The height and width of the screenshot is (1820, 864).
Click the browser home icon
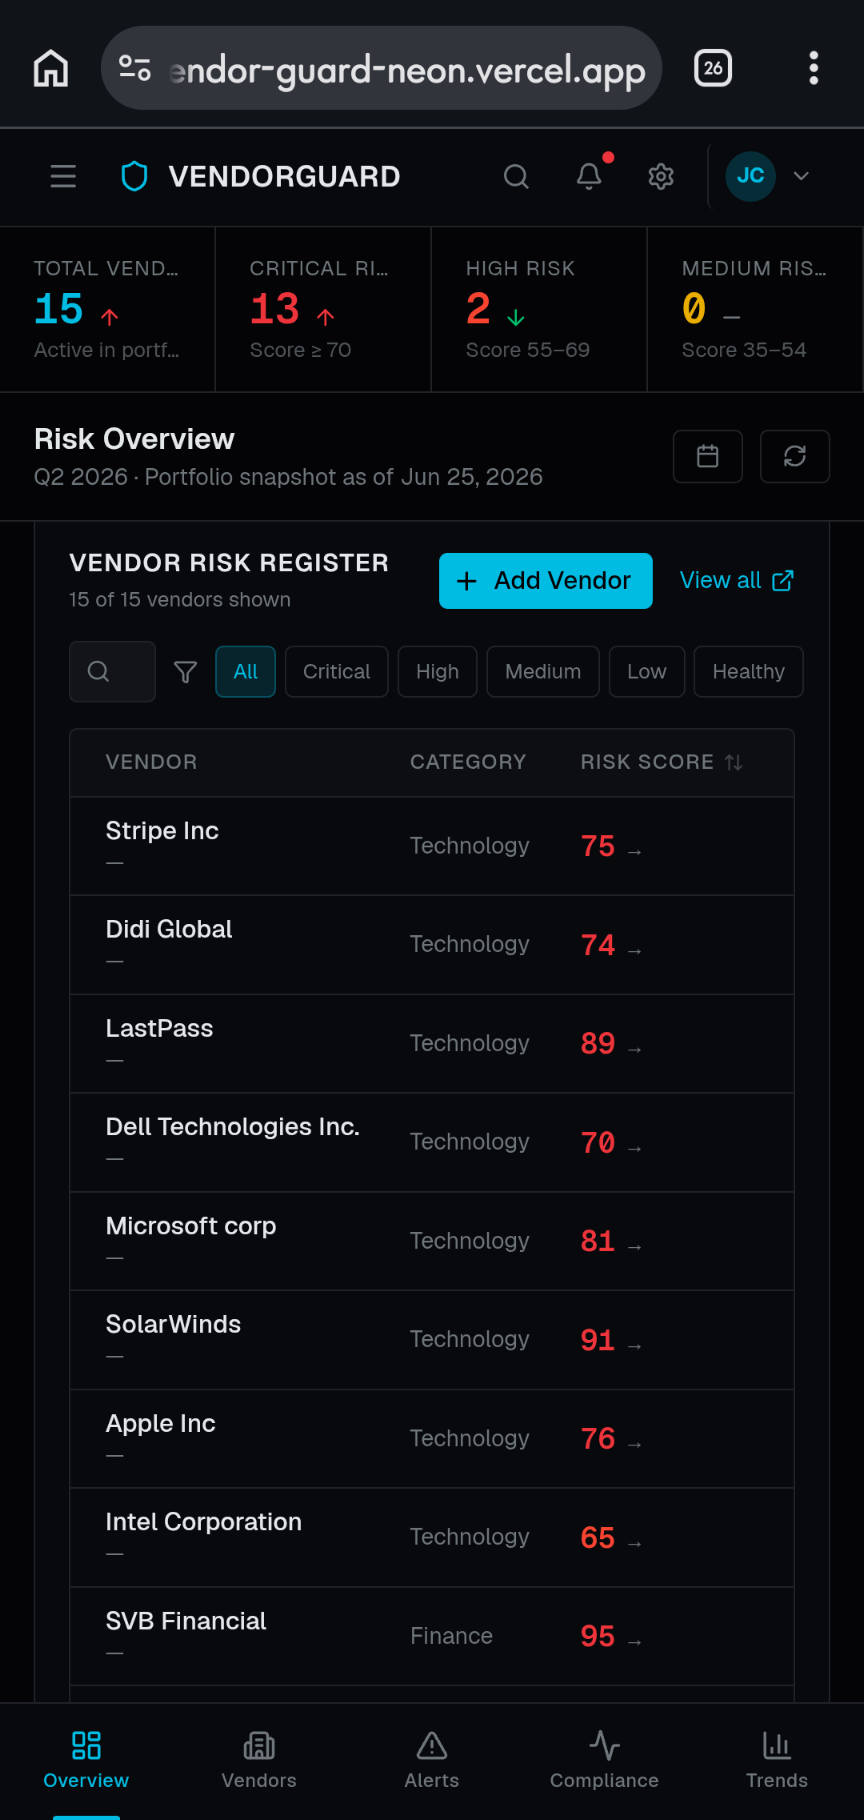coord(51,69)
